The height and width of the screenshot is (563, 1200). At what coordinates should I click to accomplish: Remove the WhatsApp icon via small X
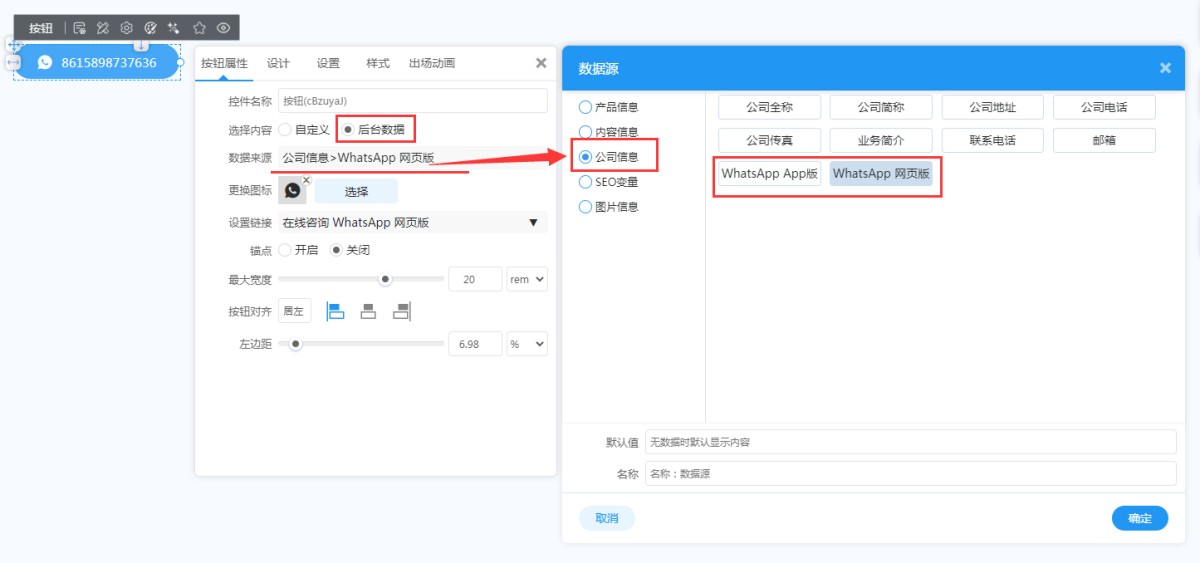point(306,180)
